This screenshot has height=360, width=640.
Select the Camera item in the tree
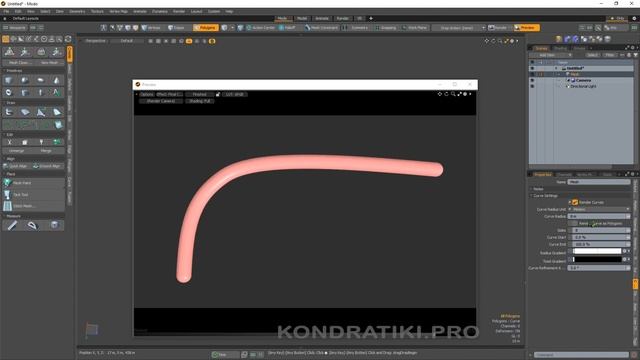[x=583, y=80]
